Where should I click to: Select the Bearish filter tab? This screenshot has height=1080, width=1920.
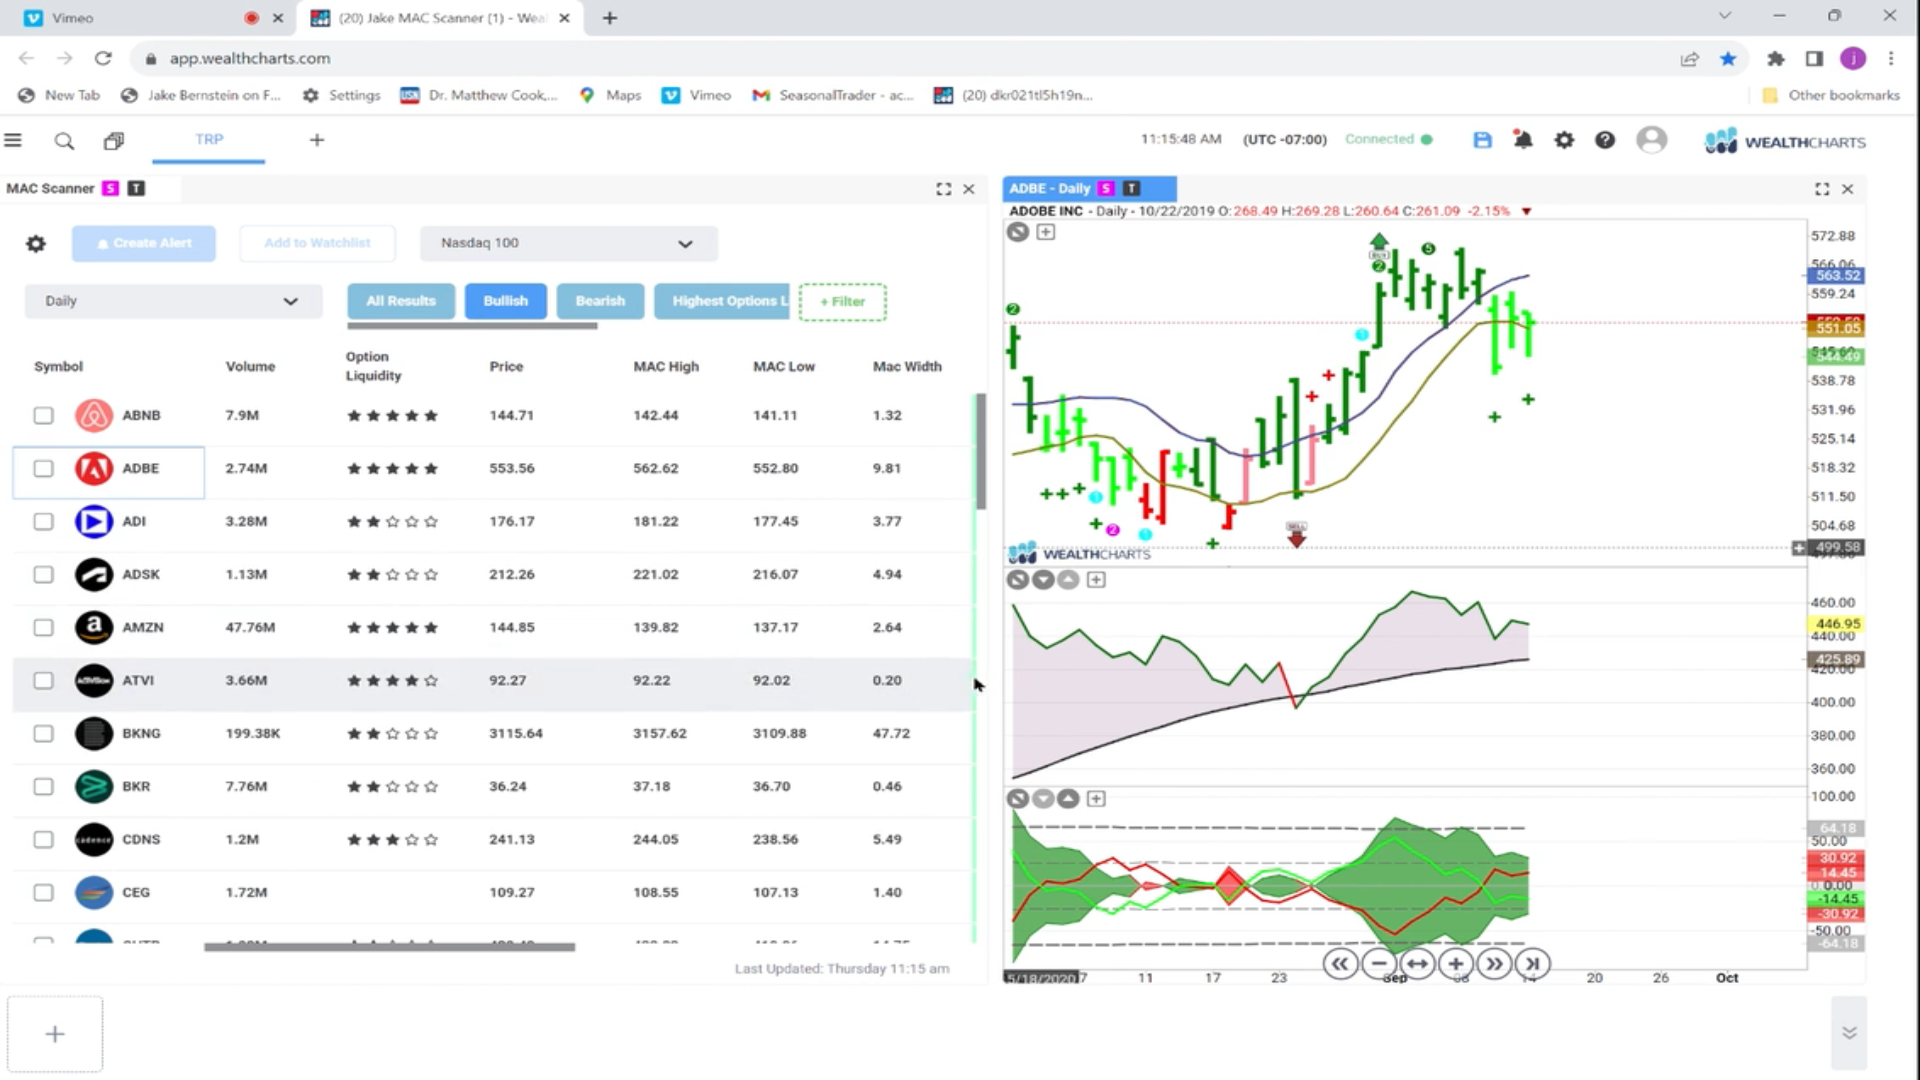point(600,301)
